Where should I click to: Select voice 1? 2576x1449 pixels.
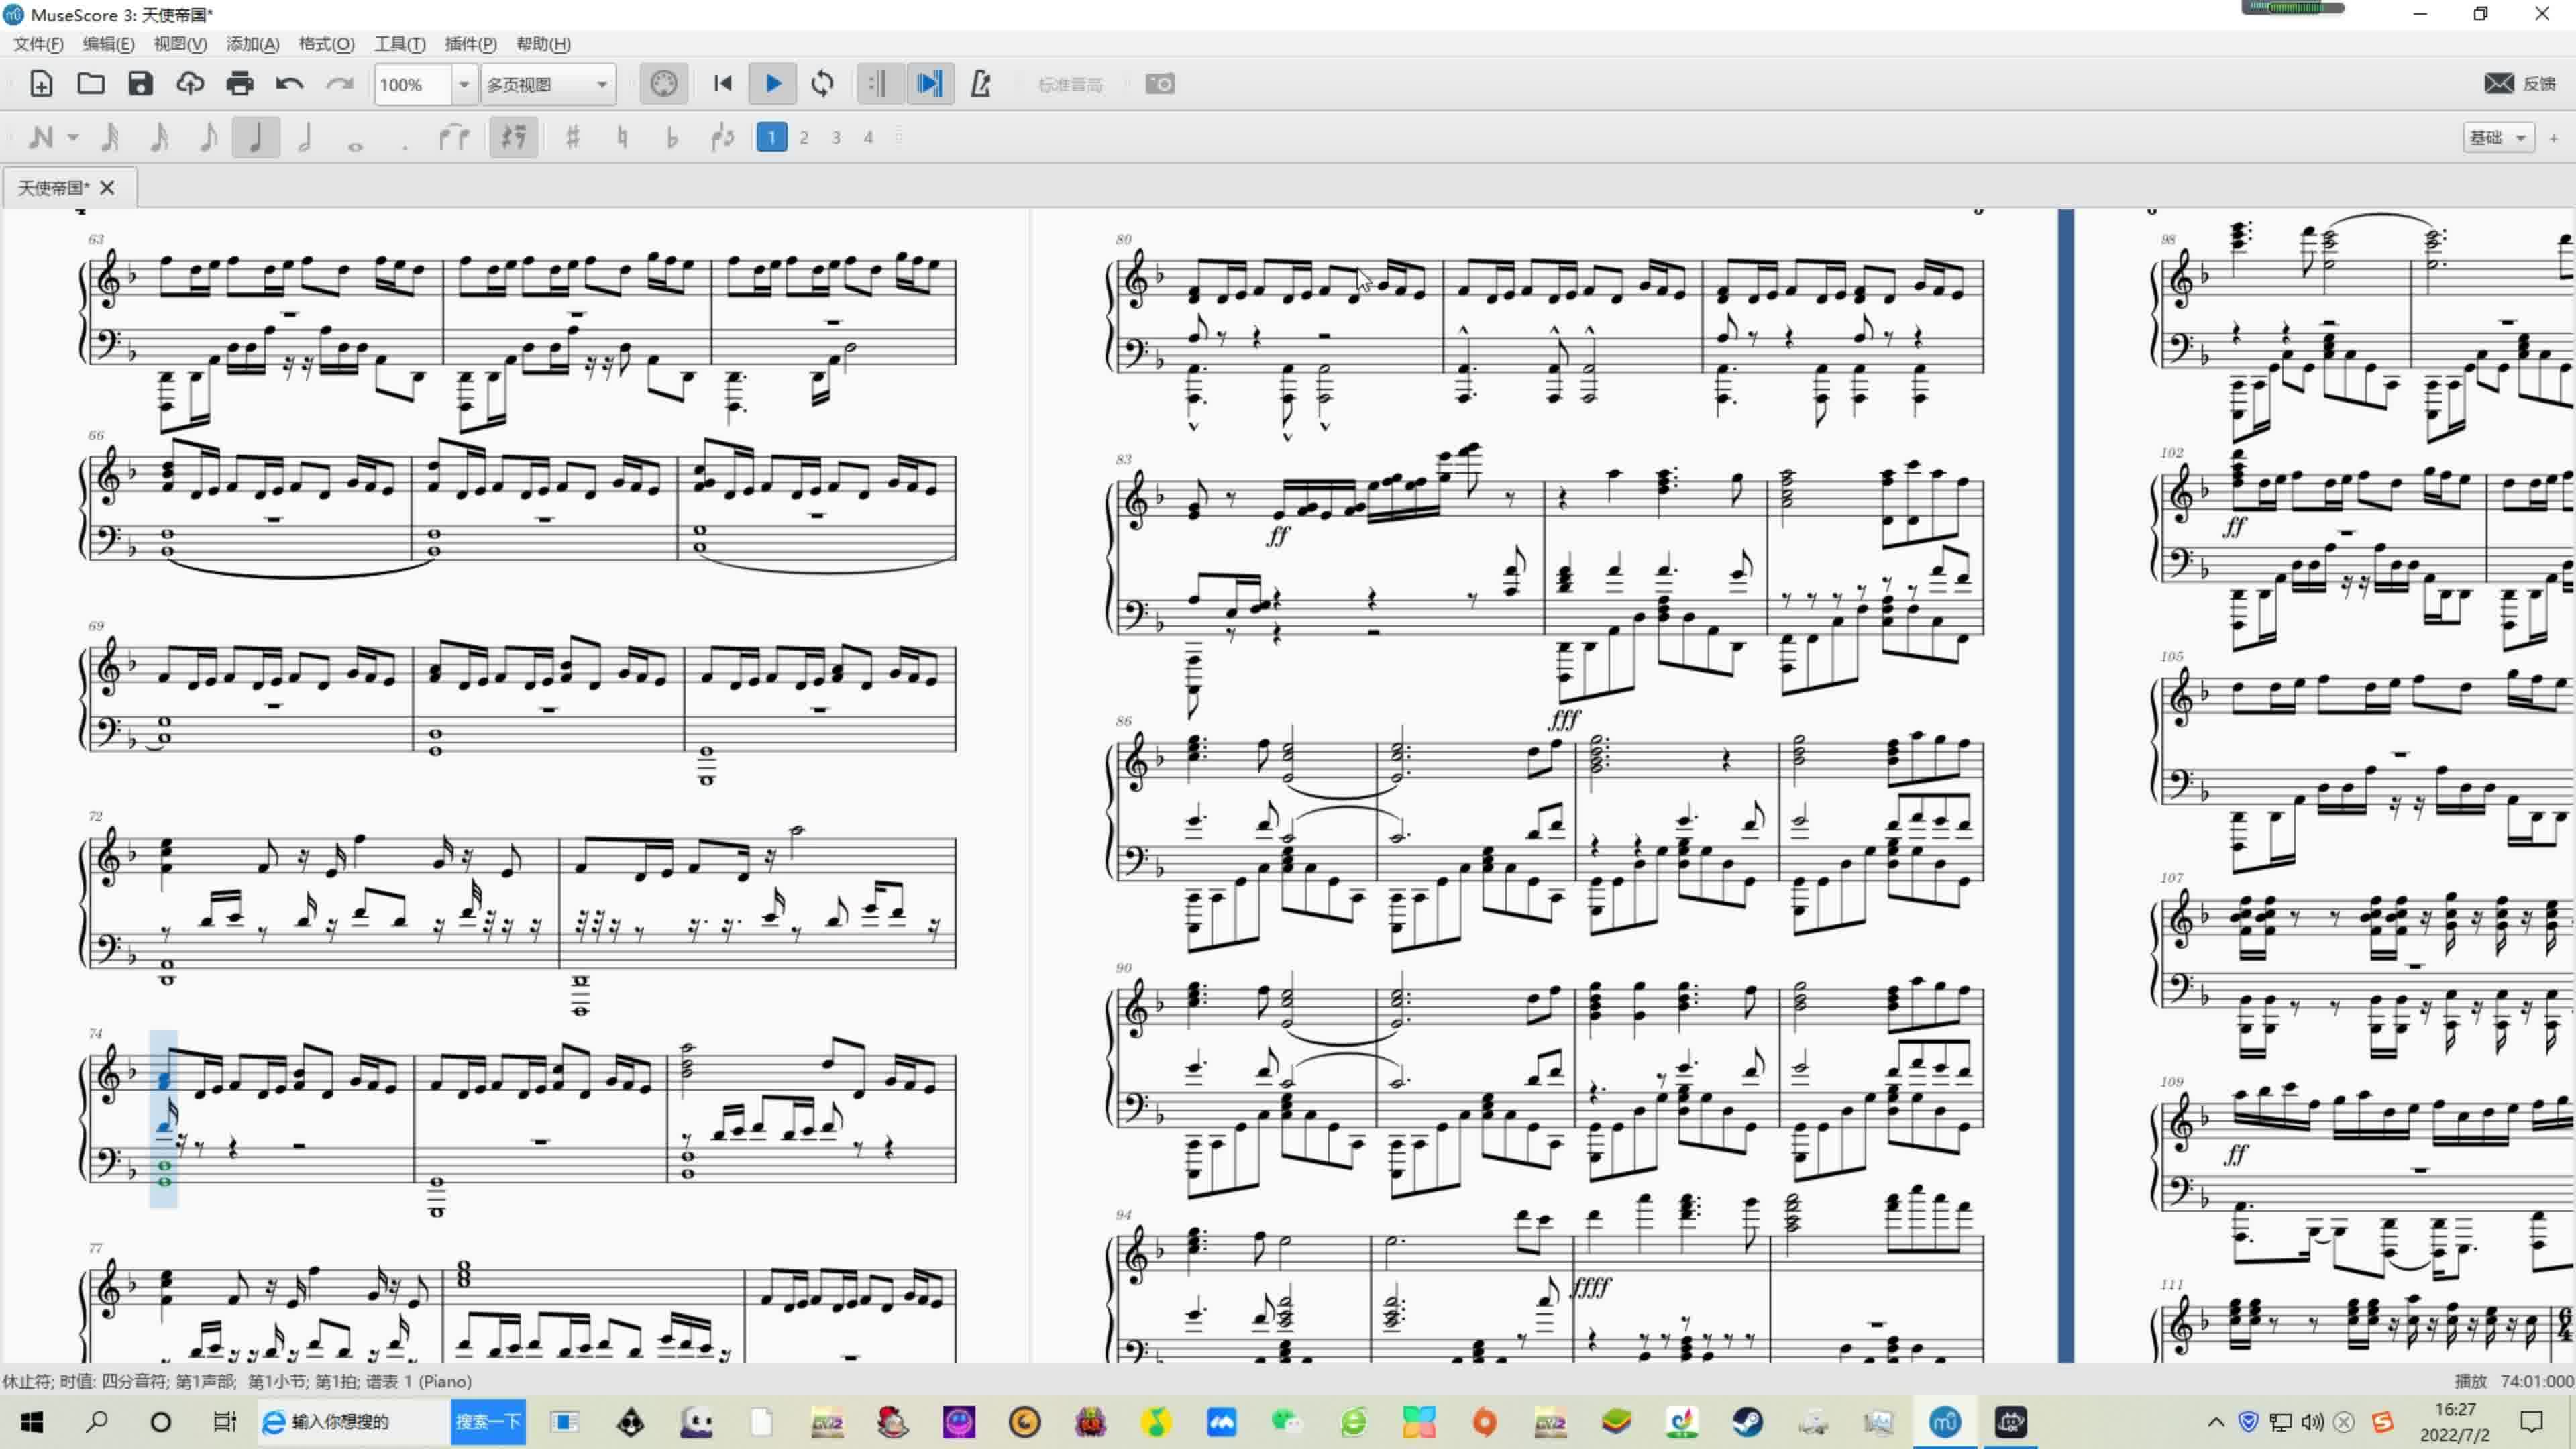click(x=771, y=137)
